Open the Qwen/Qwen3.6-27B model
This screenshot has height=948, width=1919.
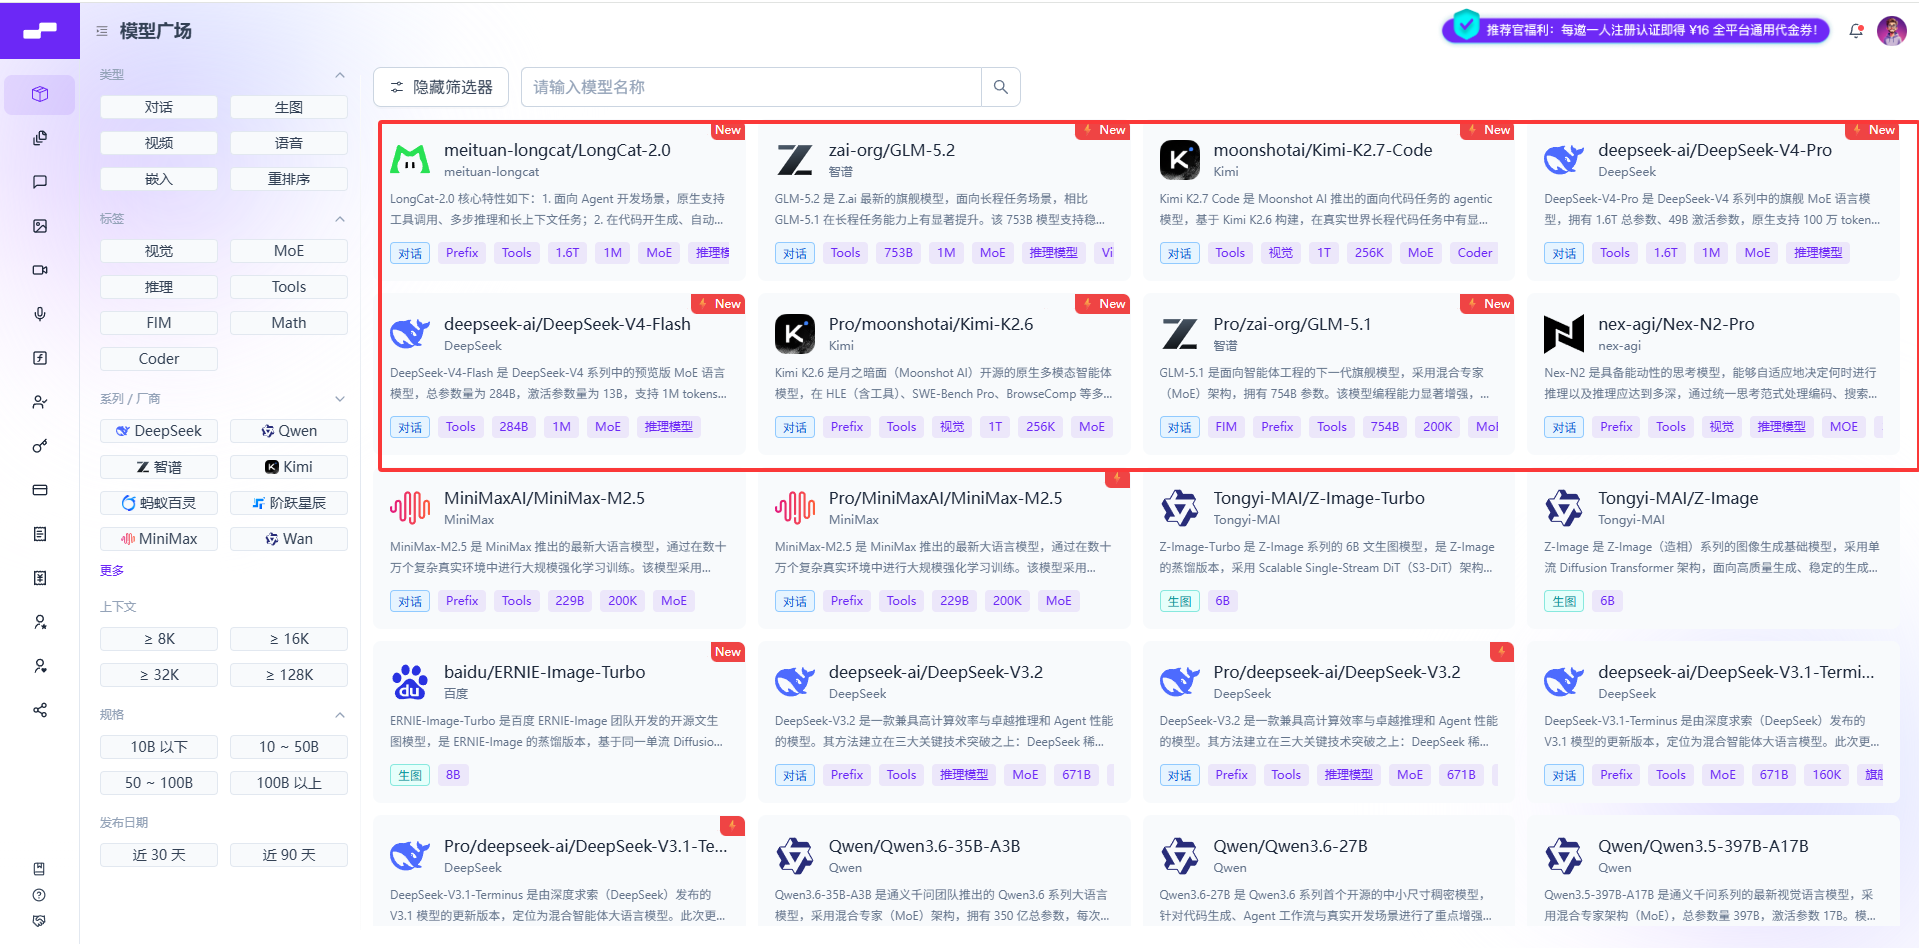[1290, 846]
